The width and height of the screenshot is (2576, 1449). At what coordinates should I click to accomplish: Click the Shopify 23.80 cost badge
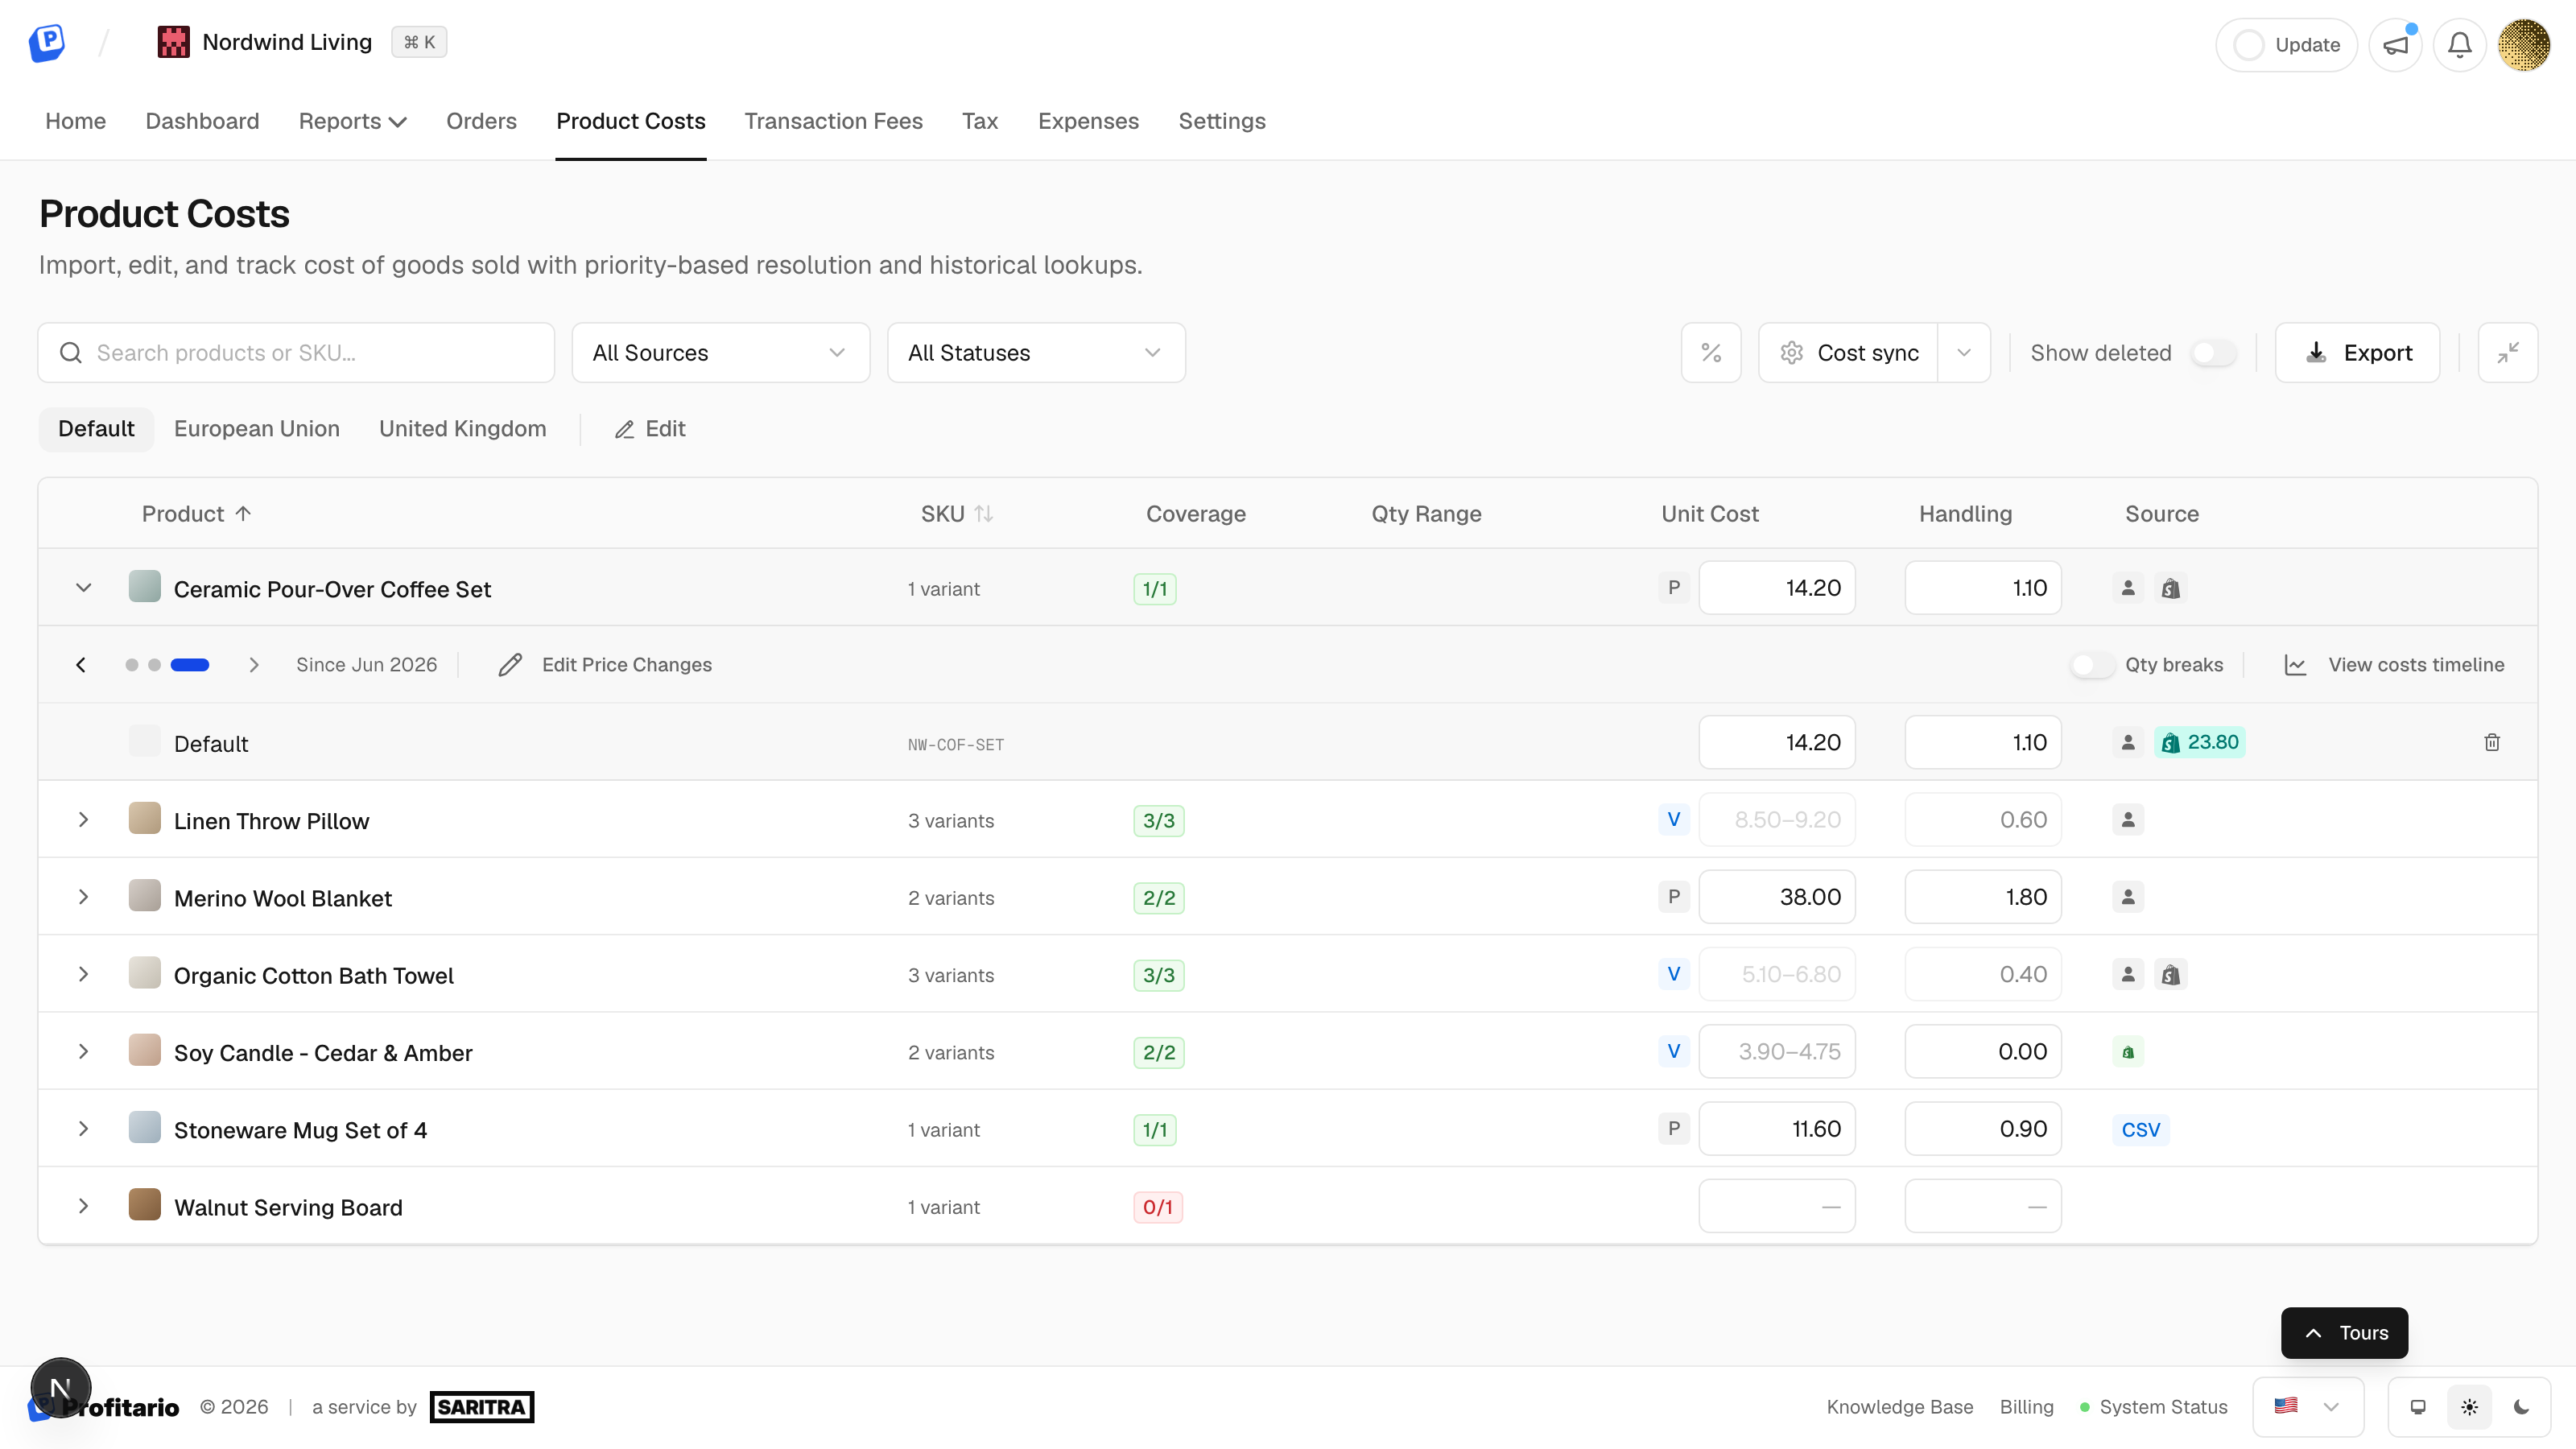tap(2199, 742)
